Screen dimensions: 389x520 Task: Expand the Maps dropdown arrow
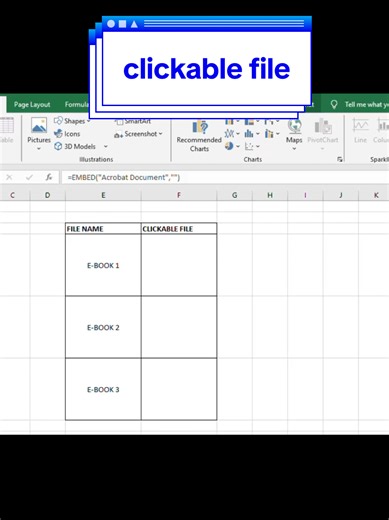coord(294,149)
